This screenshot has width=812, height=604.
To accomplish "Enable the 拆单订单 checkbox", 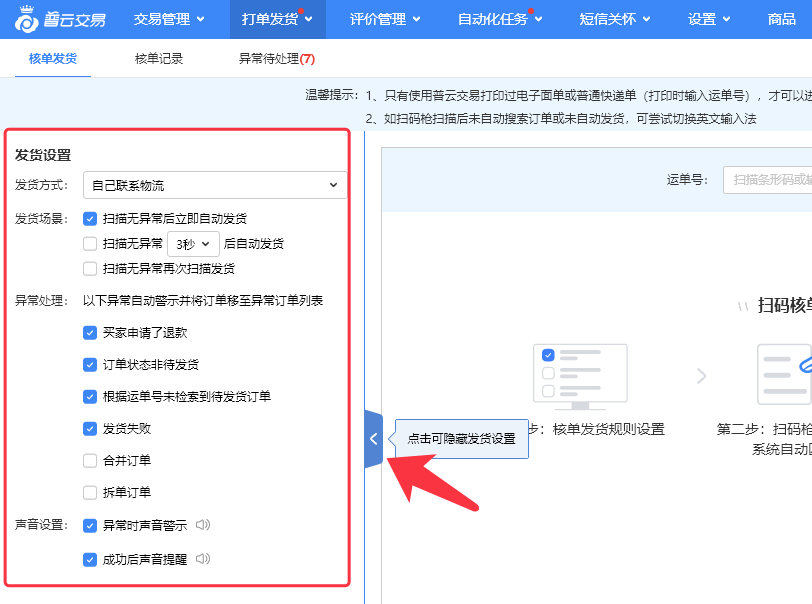I will (90, 493).
